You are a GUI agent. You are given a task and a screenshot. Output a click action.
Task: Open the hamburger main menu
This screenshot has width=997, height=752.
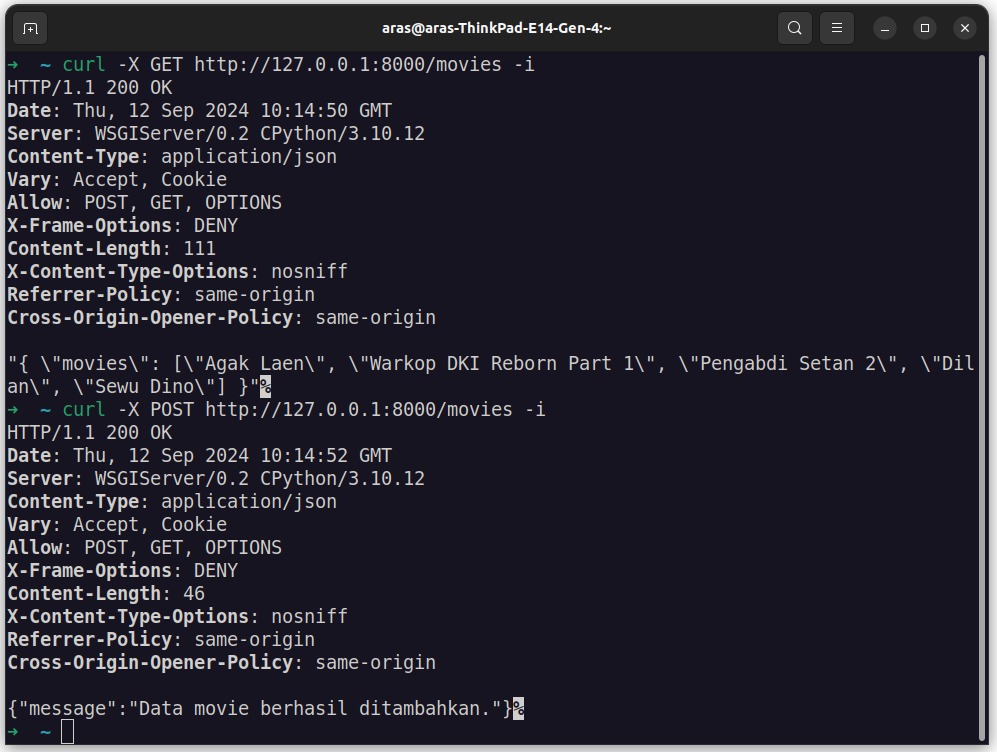[x=836, y=28]
